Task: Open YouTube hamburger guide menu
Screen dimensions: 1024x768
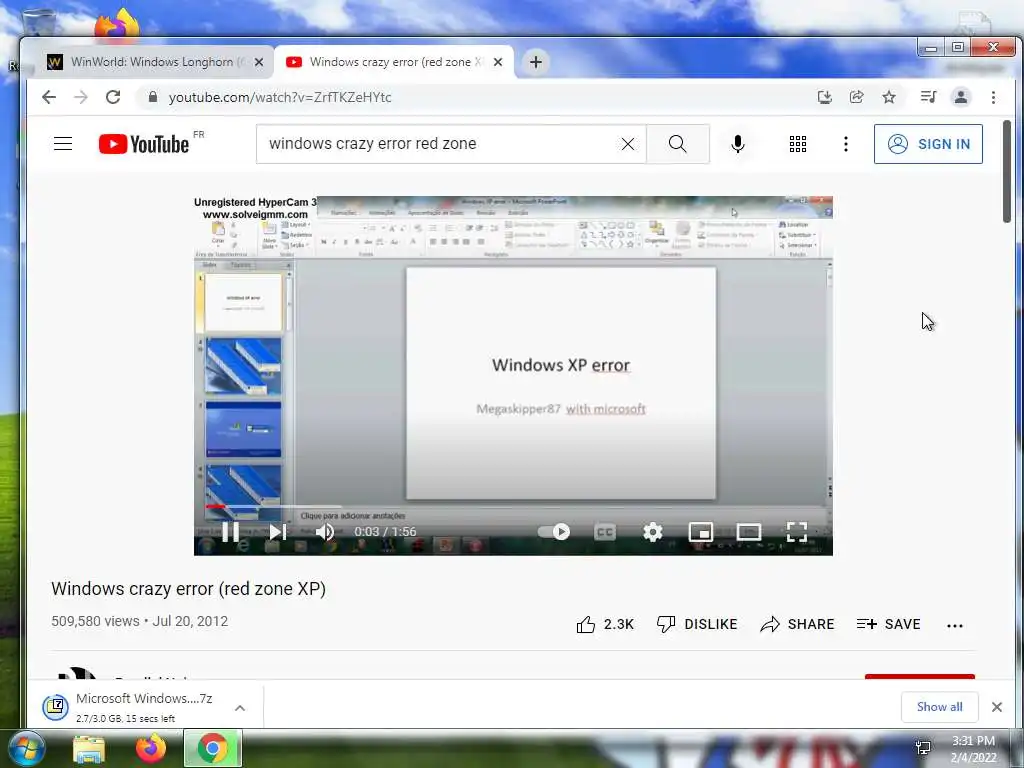Action: click(x=63, y=144)
